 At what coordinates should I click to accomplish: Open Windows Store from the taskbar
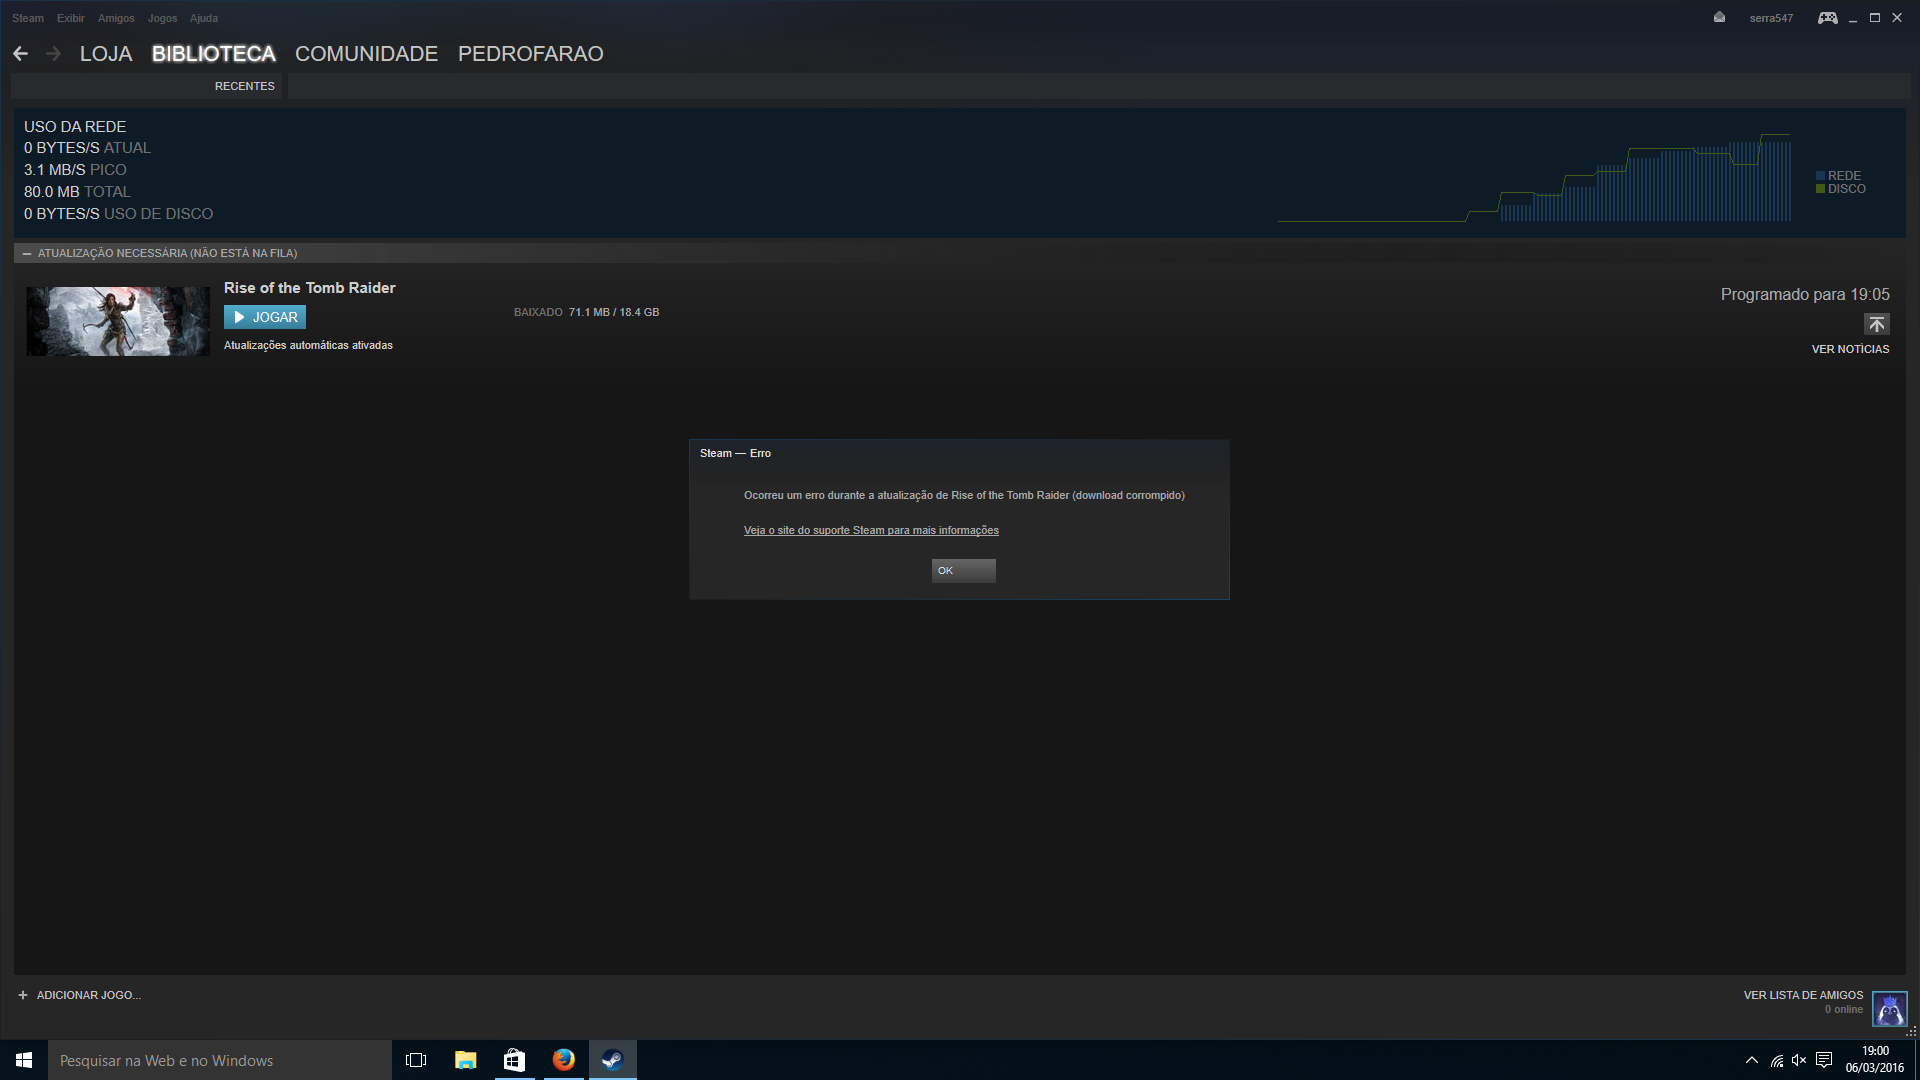[514, 1060]
